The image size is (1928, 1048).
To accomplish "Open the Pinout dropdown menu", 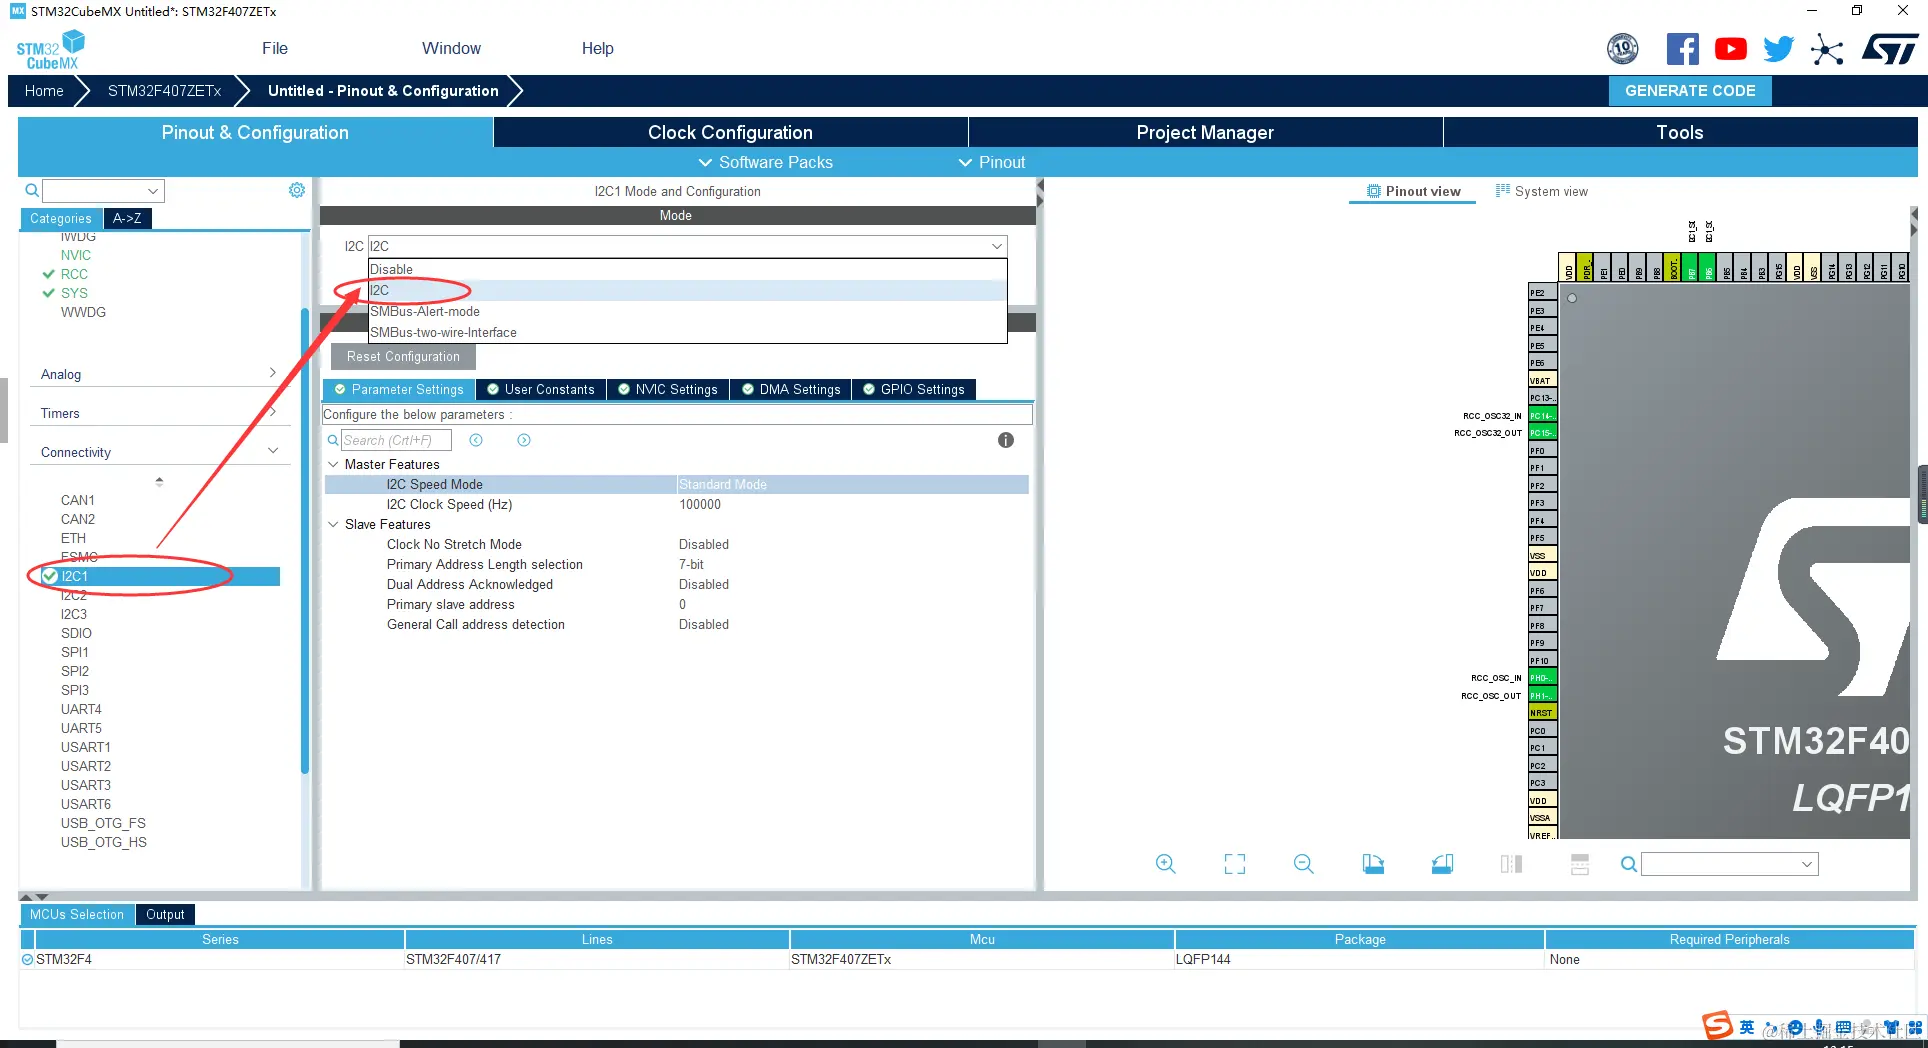I will [992, 162].
